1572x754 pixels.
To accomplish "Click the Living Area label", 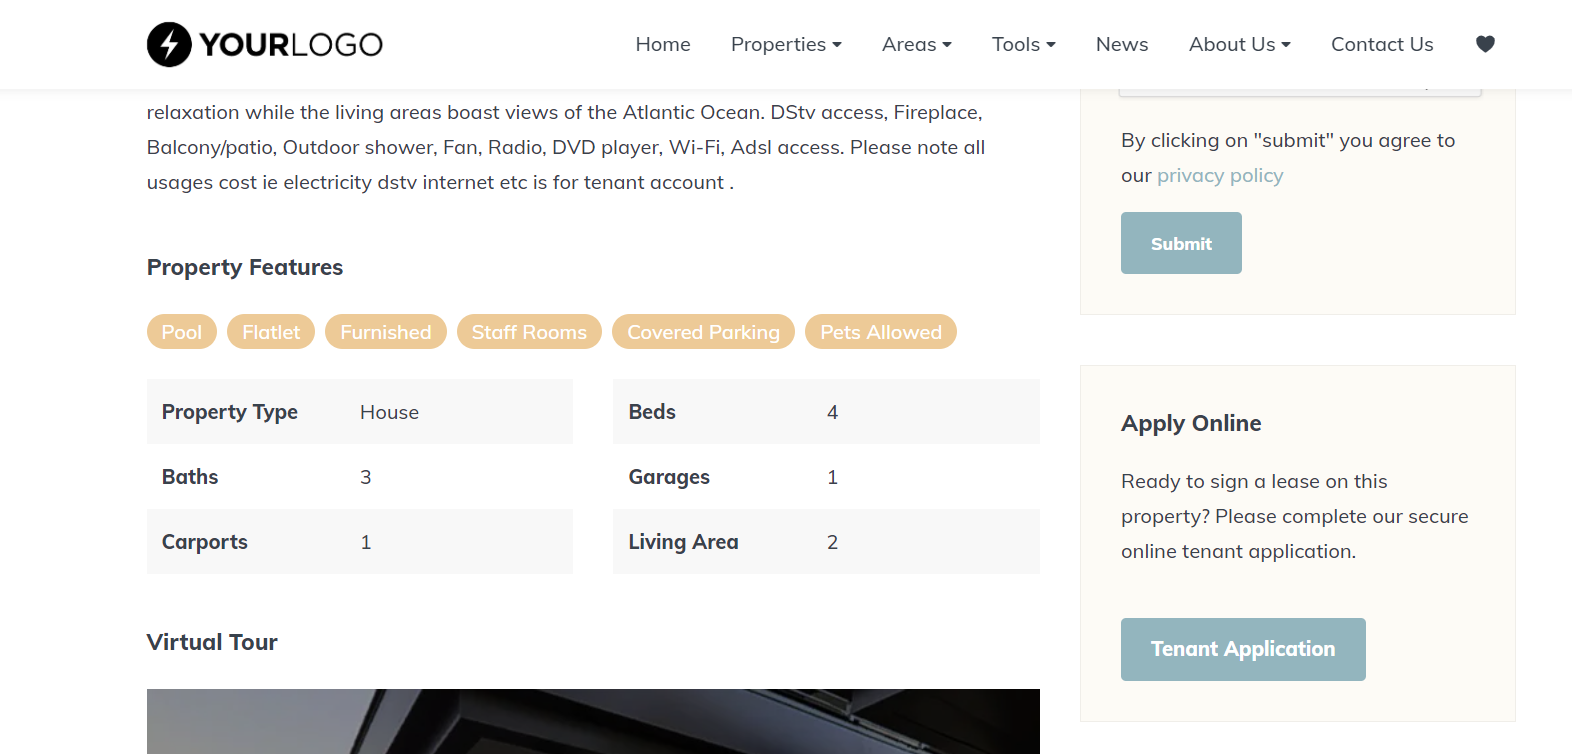I will [x=683, y=542].
